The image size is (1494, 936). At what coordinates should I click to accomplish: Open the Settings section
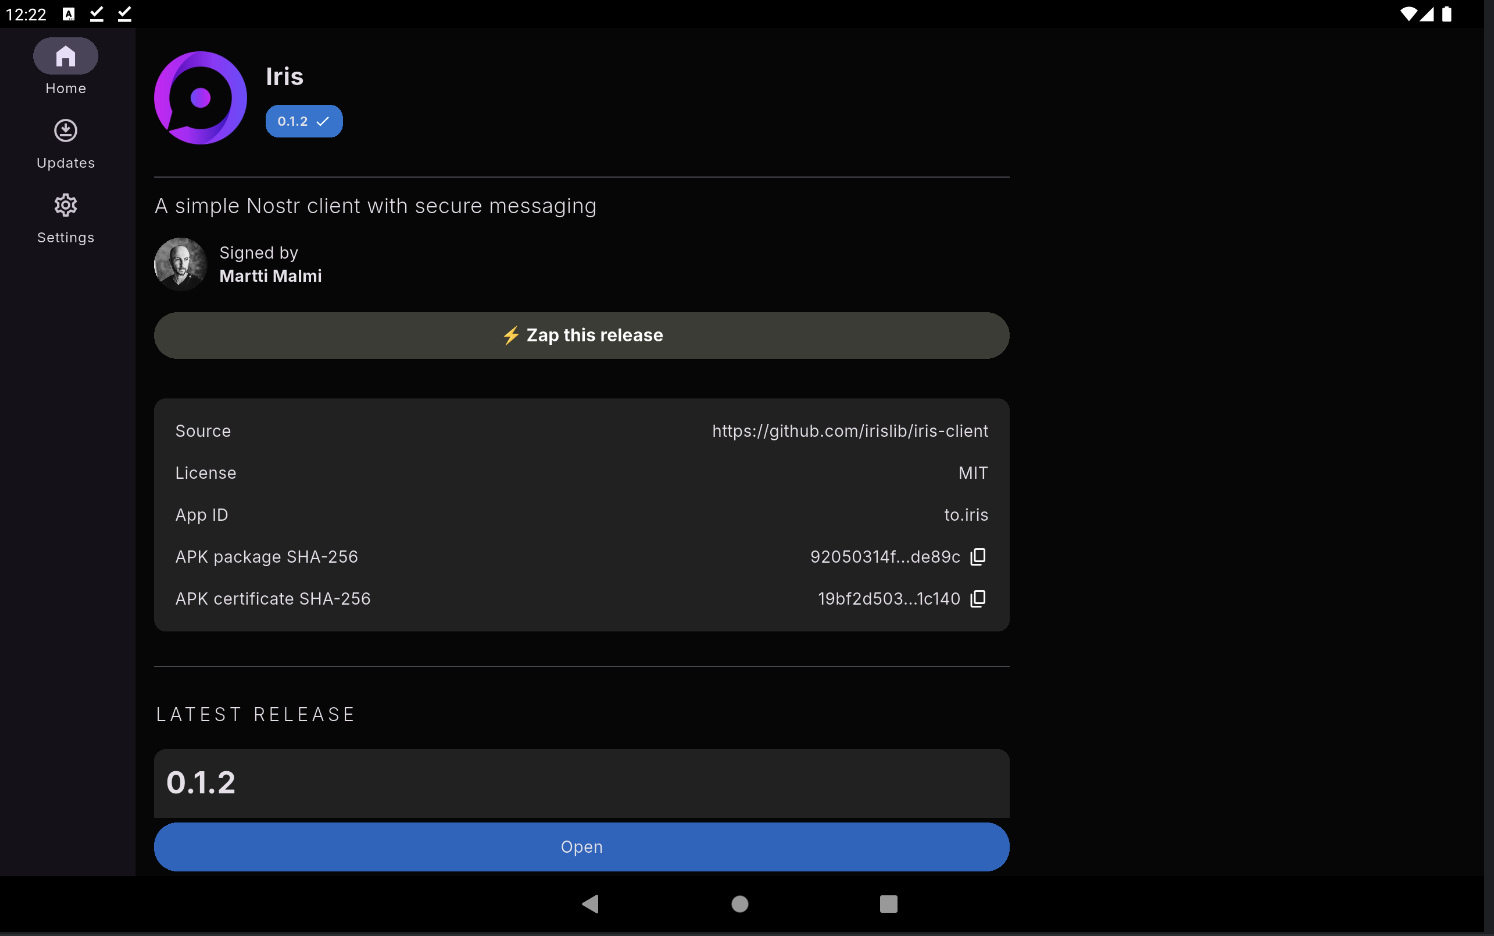(66, 218)
